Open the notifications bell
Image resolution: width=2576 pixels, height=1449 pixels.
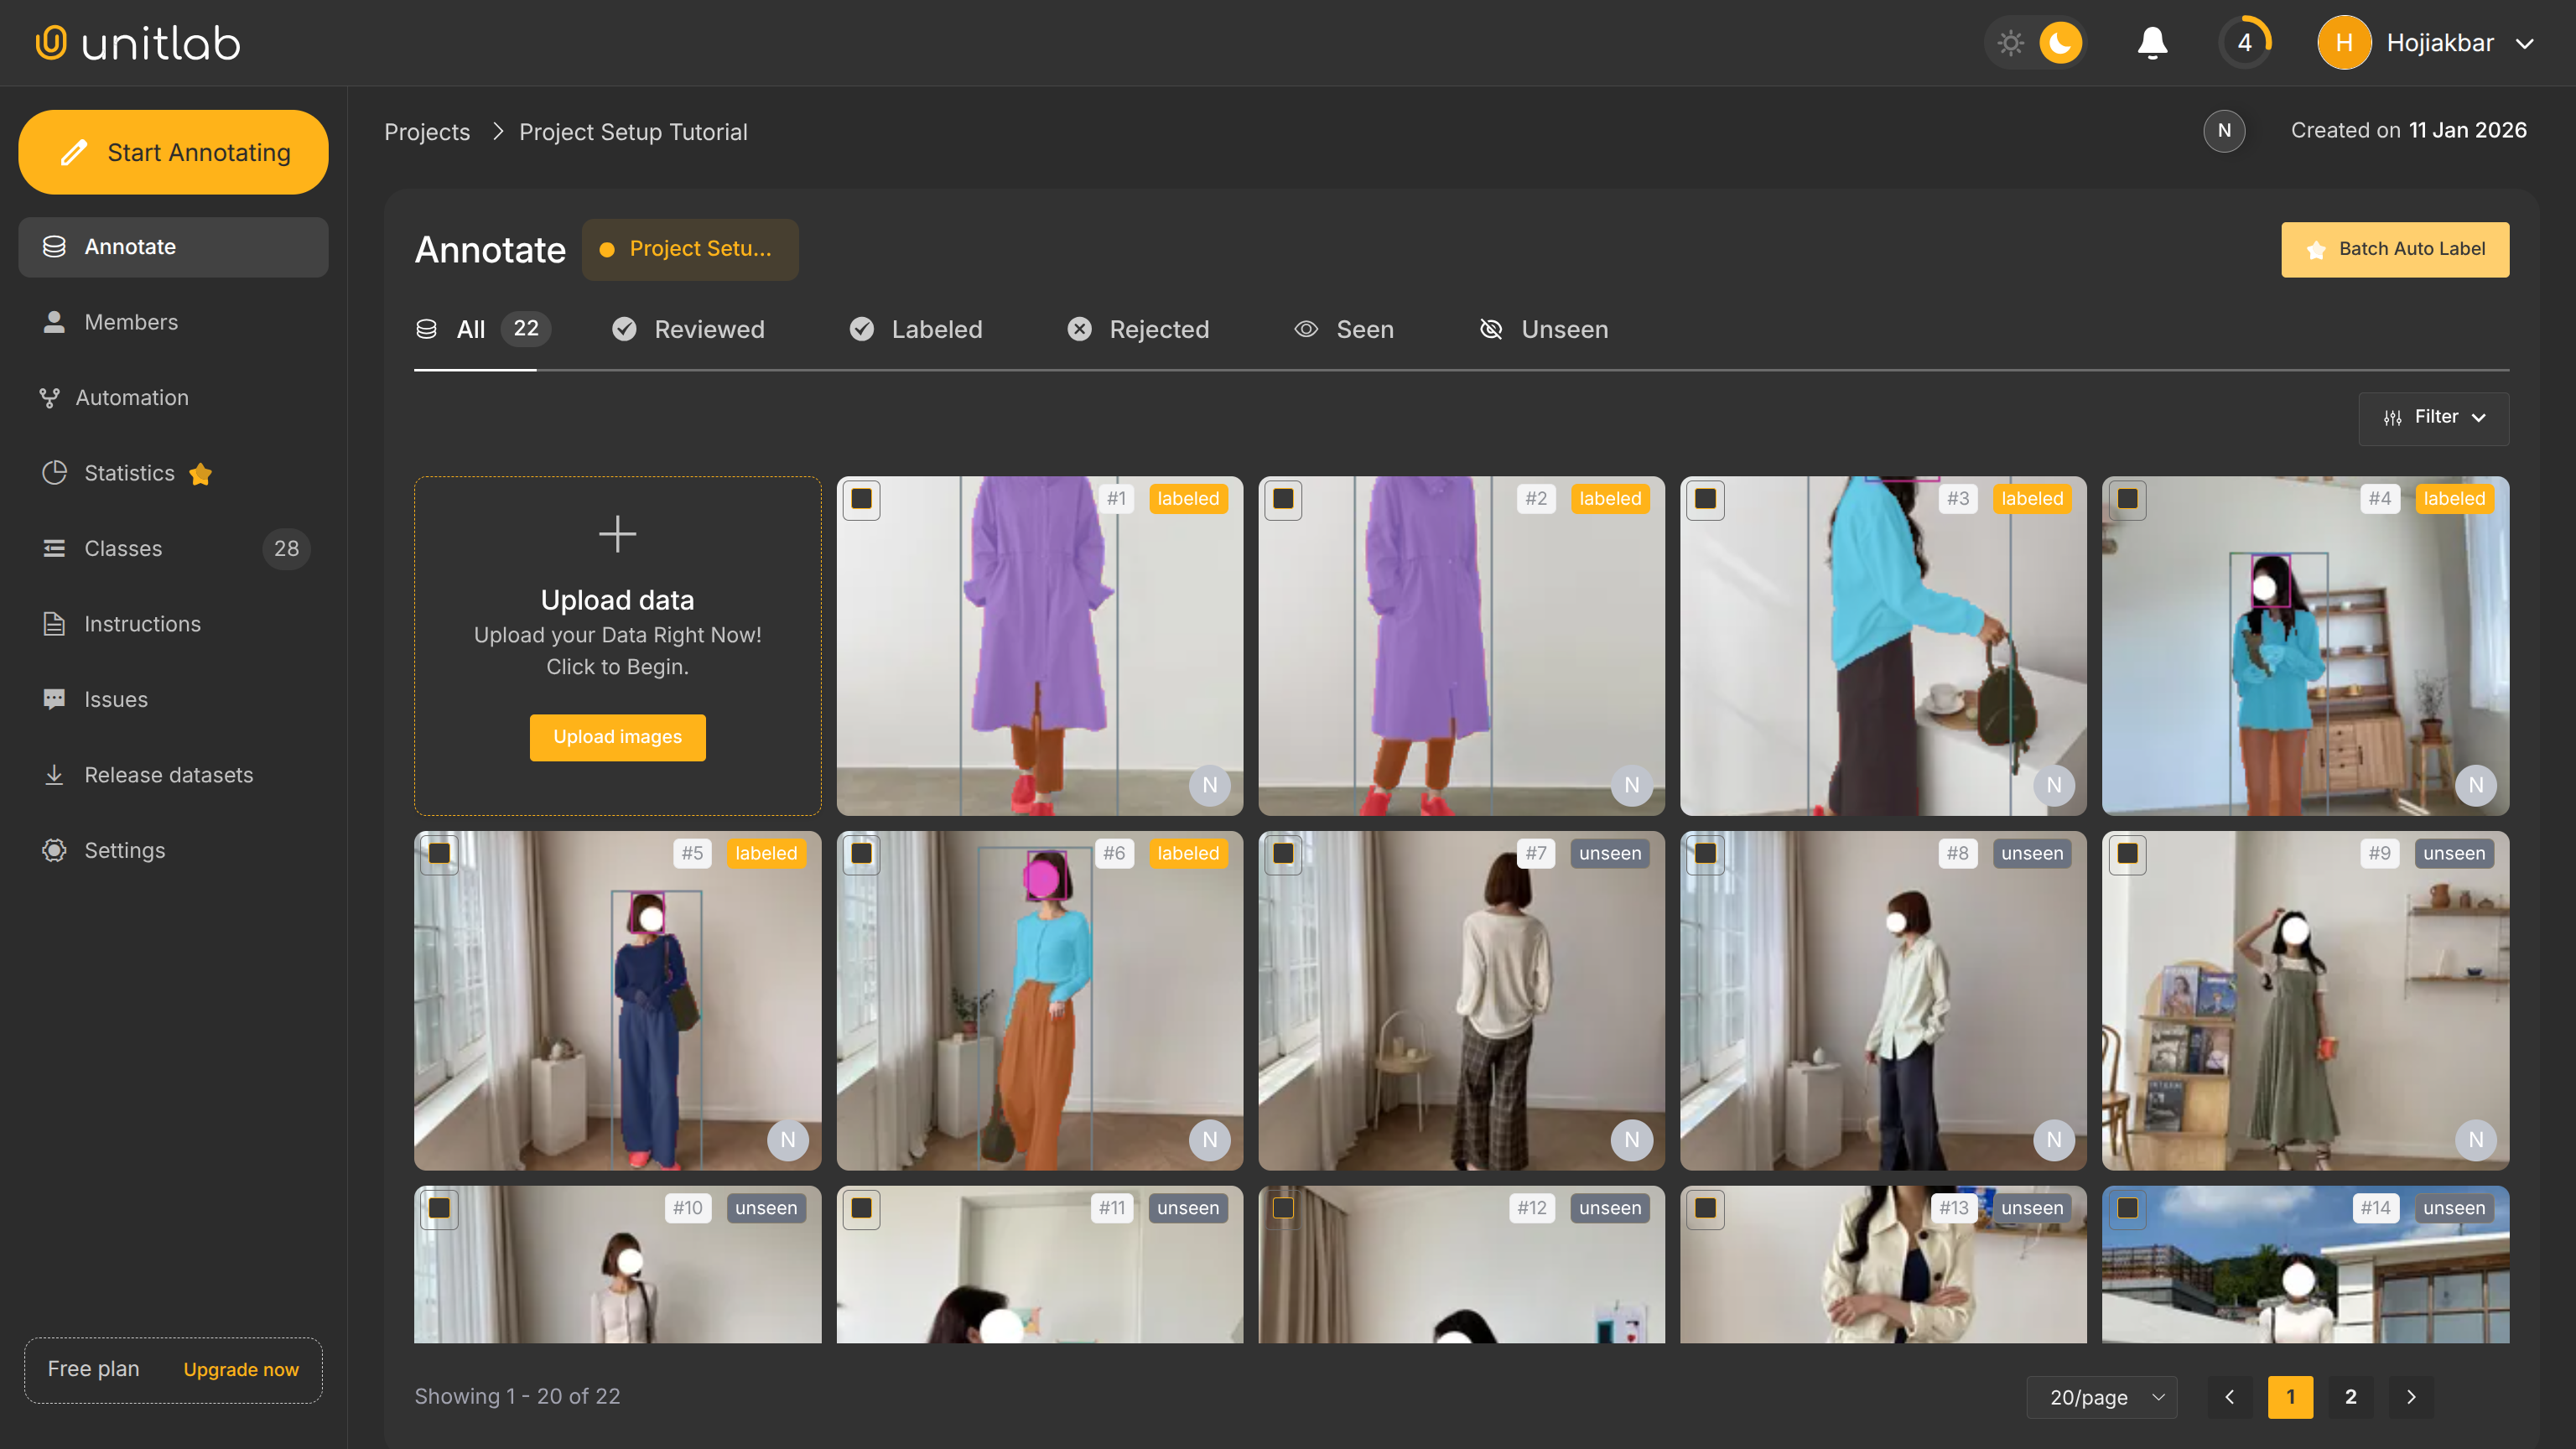click(x=2152, y=43)
